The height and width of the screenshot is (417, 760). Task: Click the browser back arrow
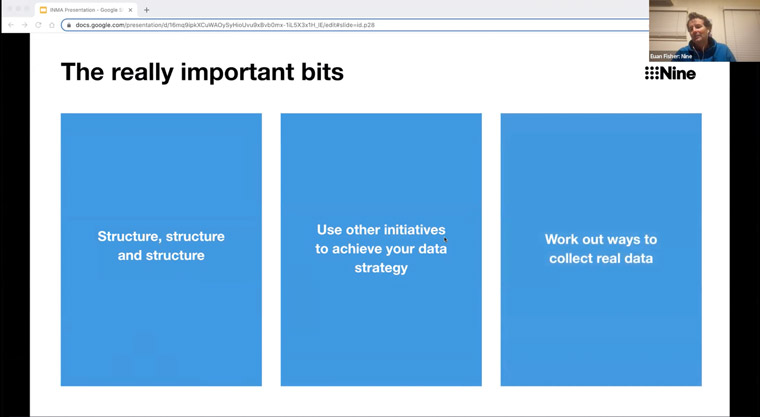tap(11, 25)
